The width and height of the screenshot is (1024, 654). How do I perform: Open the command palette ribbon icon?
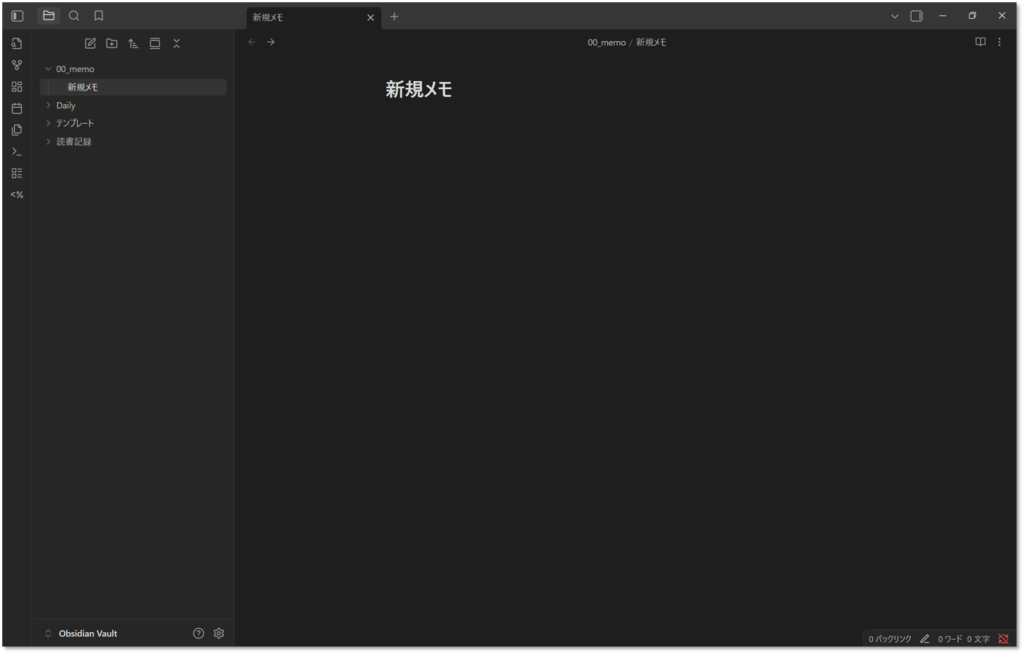point(16,152)
